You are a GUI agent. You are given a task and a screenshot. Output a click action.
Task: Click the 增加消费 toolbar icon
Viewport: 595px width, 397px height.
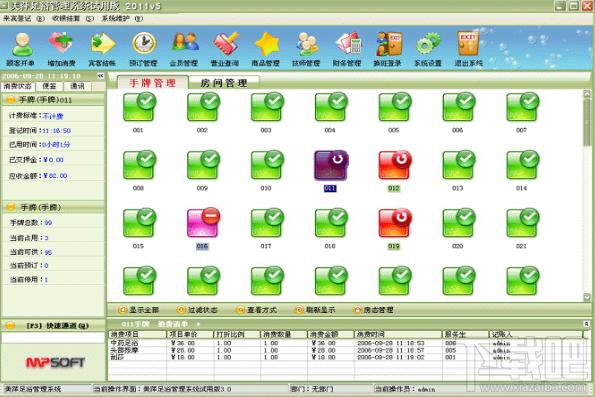coord(61,49)
